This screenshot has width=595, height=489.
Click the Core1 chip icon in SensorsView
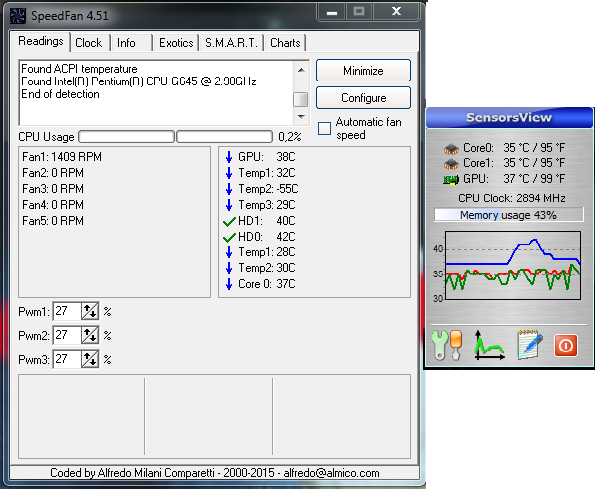[x=451, y=164]
